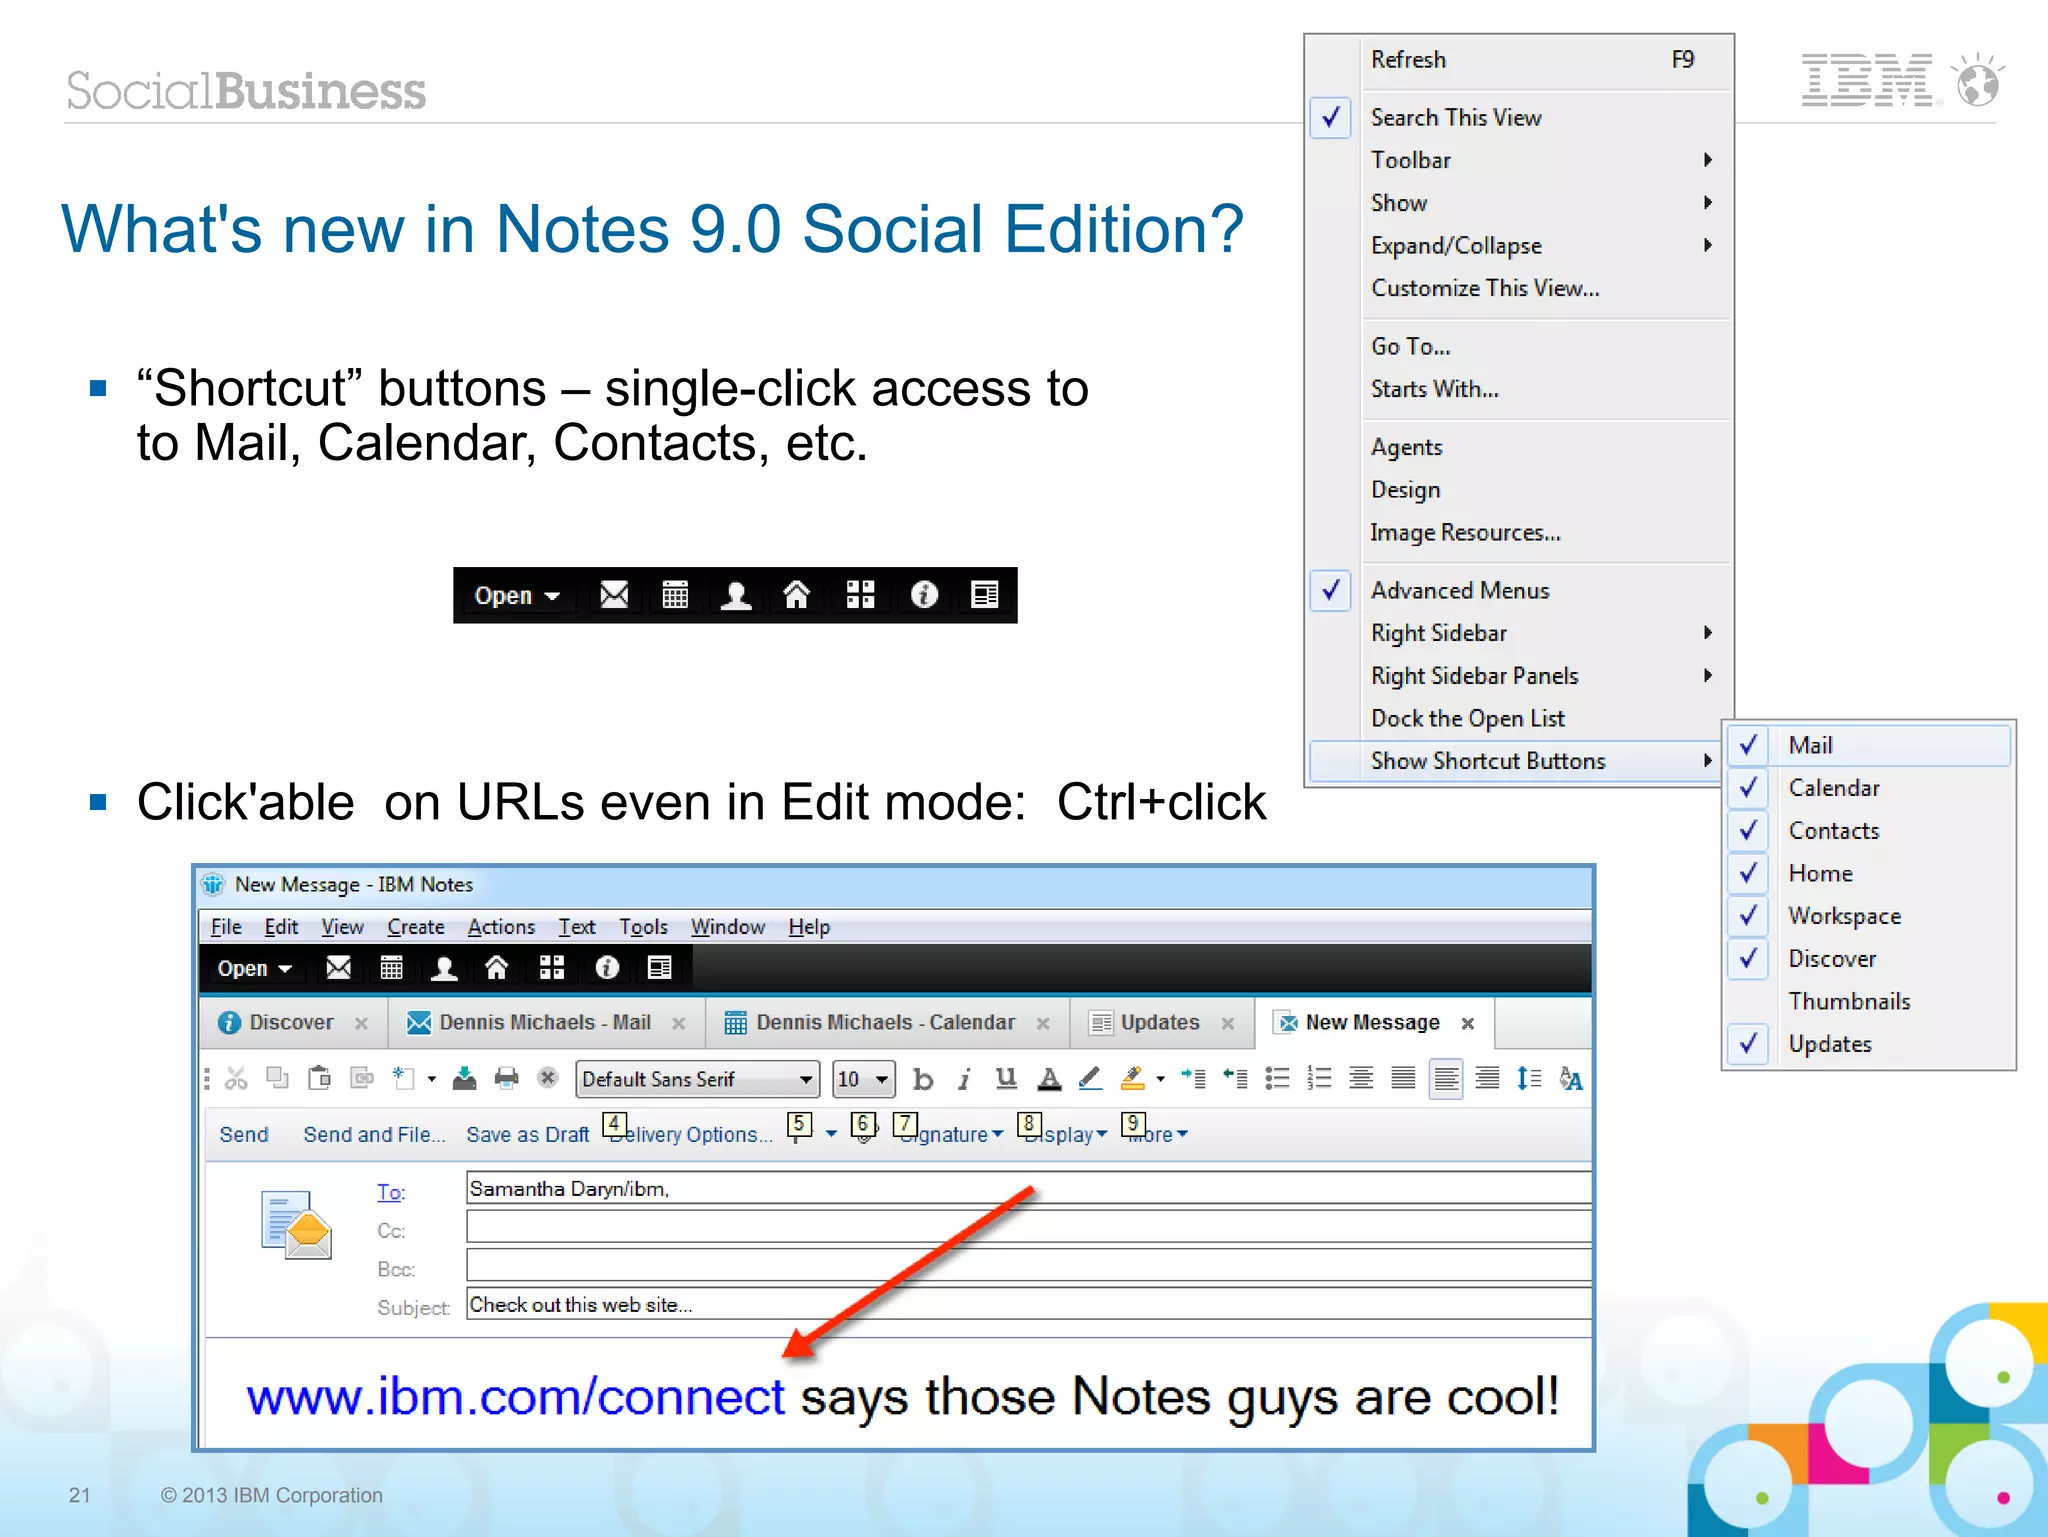Click the Workspace icon in the standalone shortcut bar

[861, 595]
